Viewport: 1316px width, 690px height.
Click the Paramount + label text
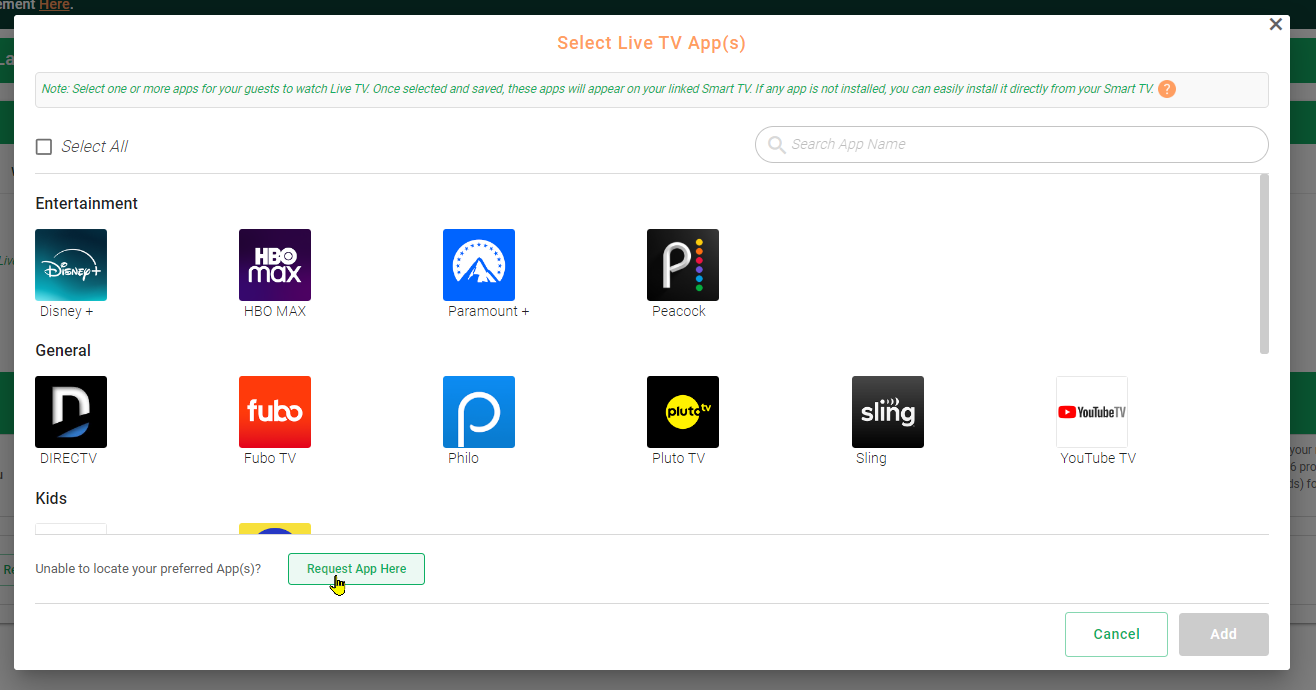[x=489, y=311]
